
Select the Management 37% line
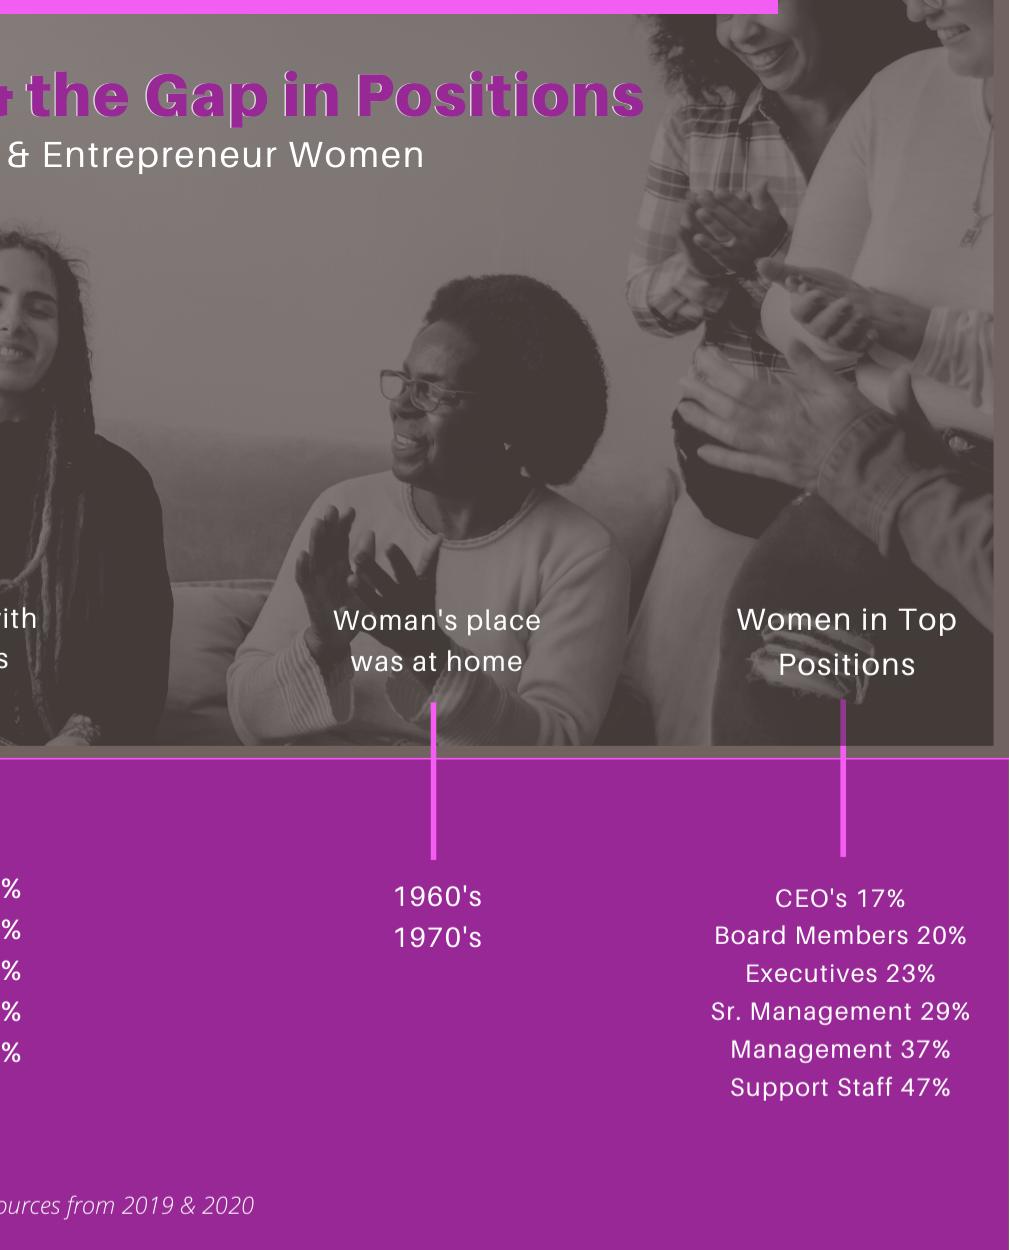pyautogui.click(x=840, y=1050)
